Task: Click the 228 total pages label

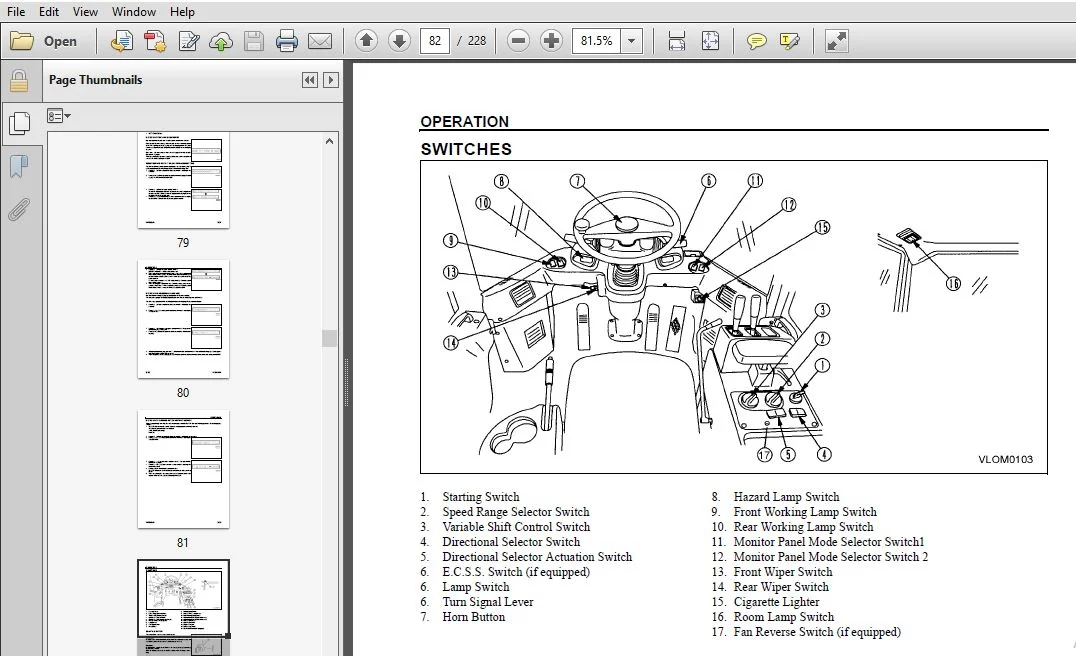Action: coord(476,41)
